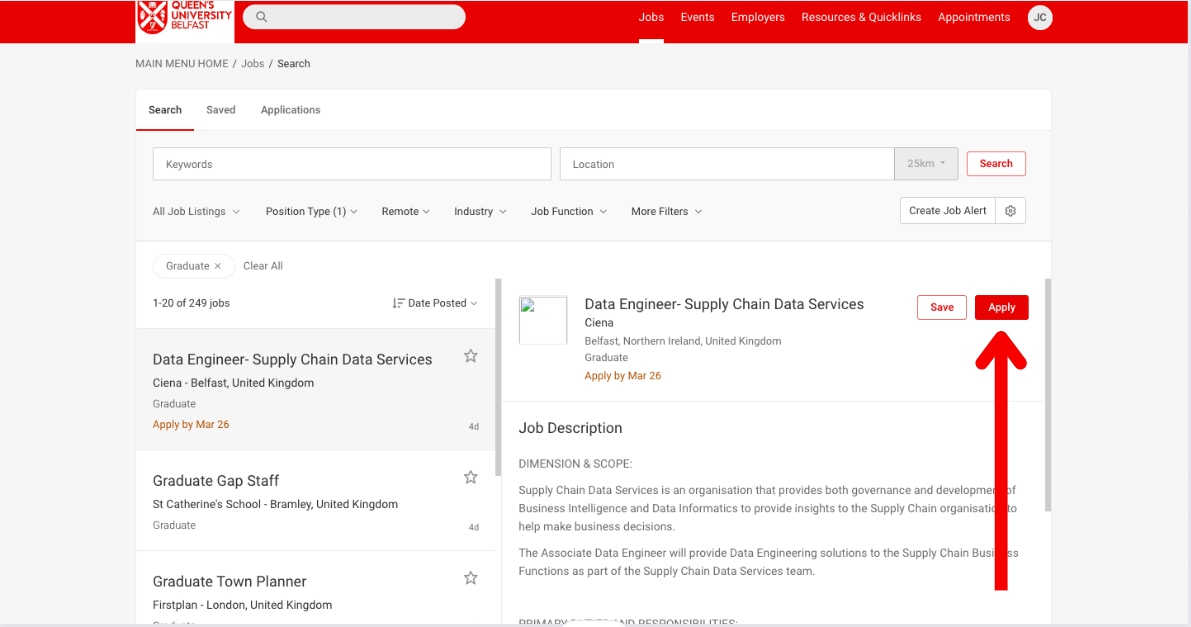This screenshot has height=627, width=1191.
Task: Change the Date Posted sort order
Action: (435, 303)
